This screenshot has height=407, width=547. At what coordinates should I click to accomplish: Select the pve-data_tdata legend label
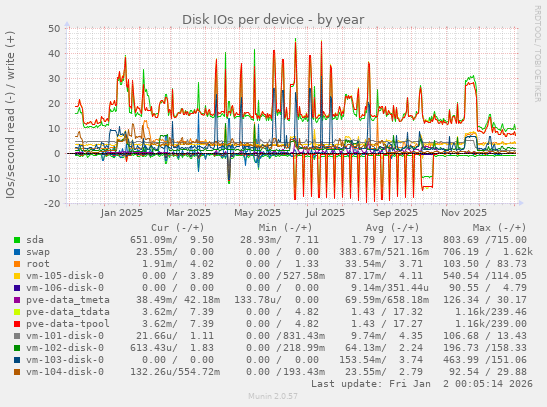coord(68,312)
